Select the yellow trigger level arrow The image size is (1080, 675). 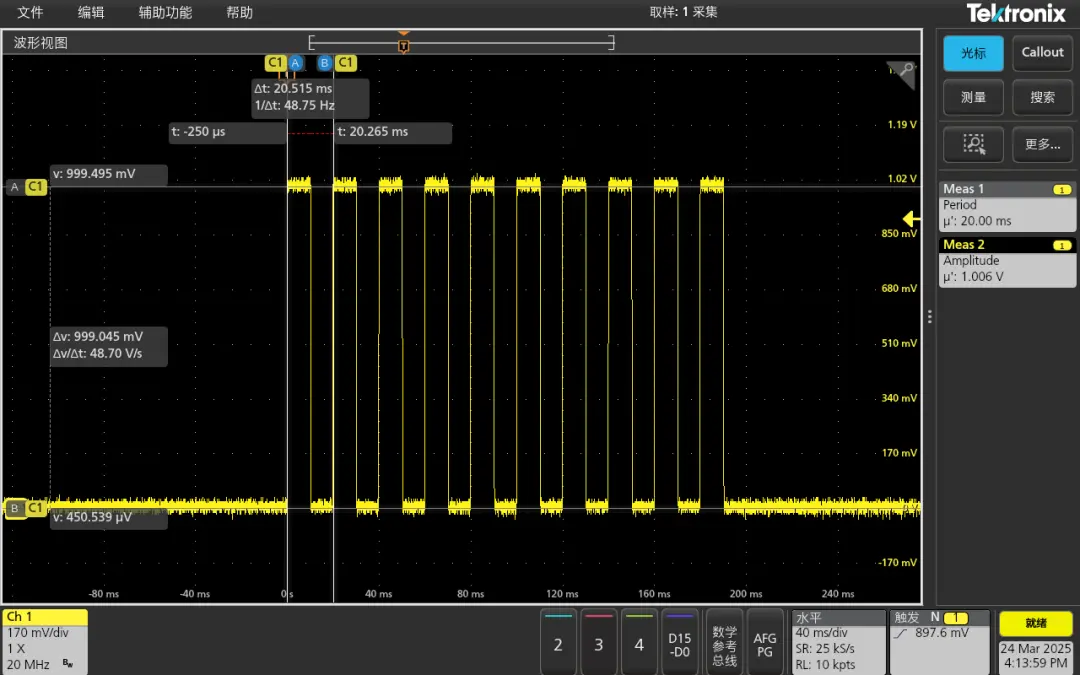pyautogui.click(x=912, y=219)
